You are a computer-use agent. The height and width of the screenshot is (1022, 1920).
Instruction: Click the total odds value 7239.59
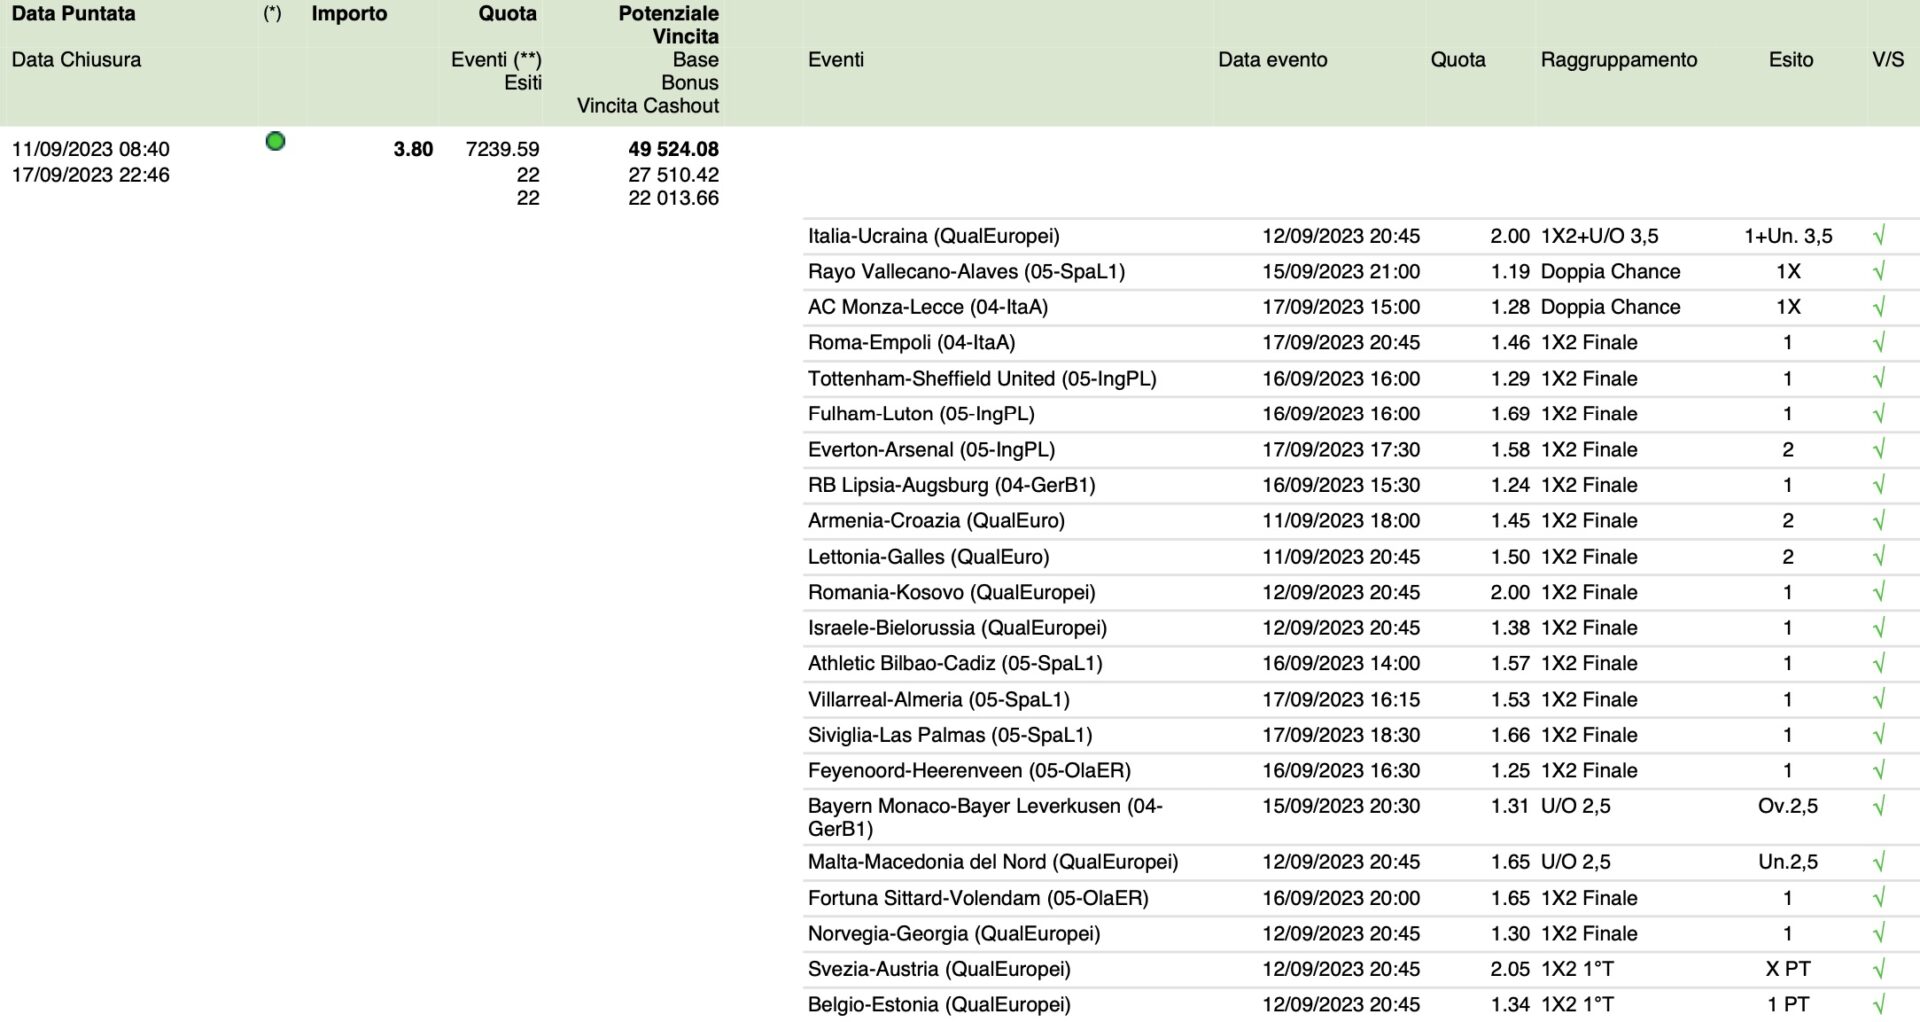click(502, 149)
